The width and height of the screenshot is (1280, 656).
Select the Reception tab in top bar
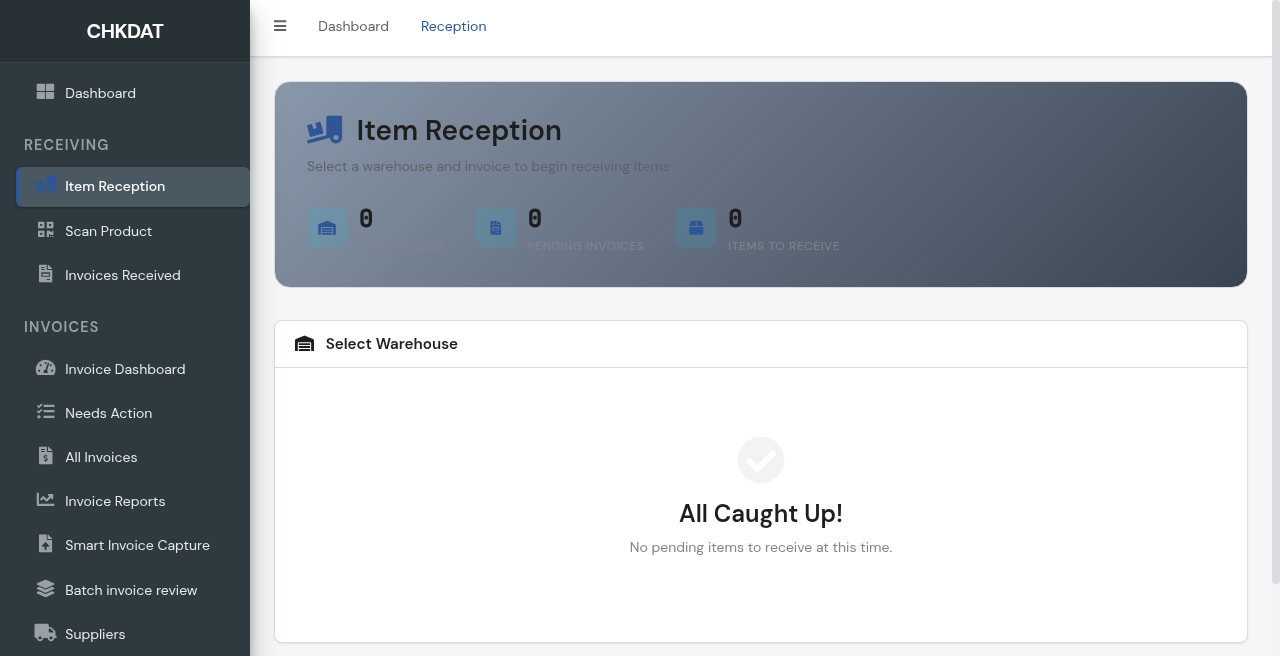[x=453, y=26]
